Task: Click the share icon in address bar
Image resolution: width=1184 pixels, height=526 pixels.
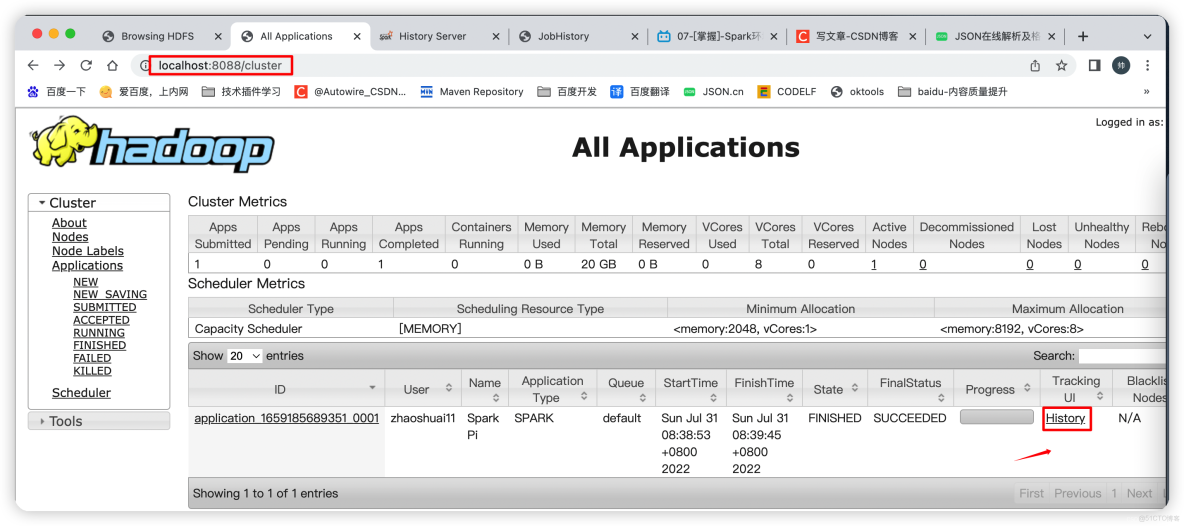Action: (1035, 66)
